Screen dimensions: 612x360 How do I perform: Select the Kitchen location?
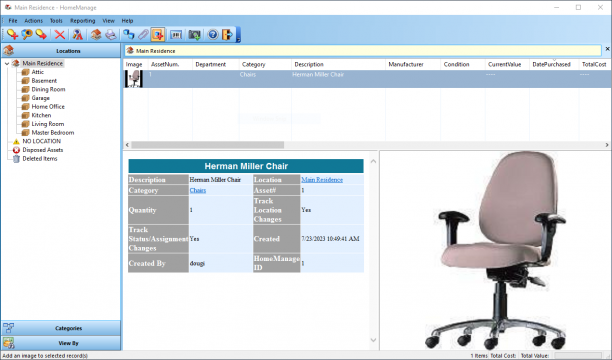click(x=41, y=115)
